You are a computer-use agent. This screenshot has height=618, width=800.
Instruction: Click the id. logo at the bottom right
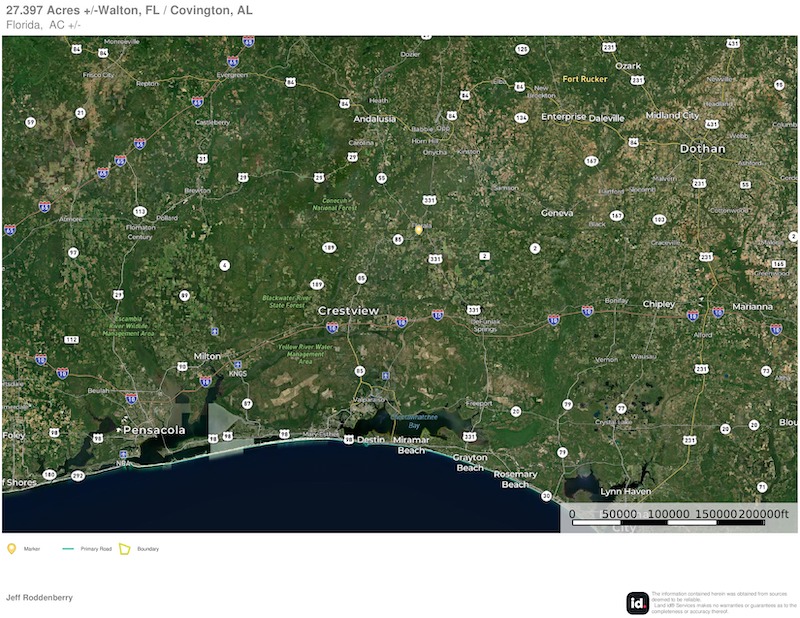637,603
